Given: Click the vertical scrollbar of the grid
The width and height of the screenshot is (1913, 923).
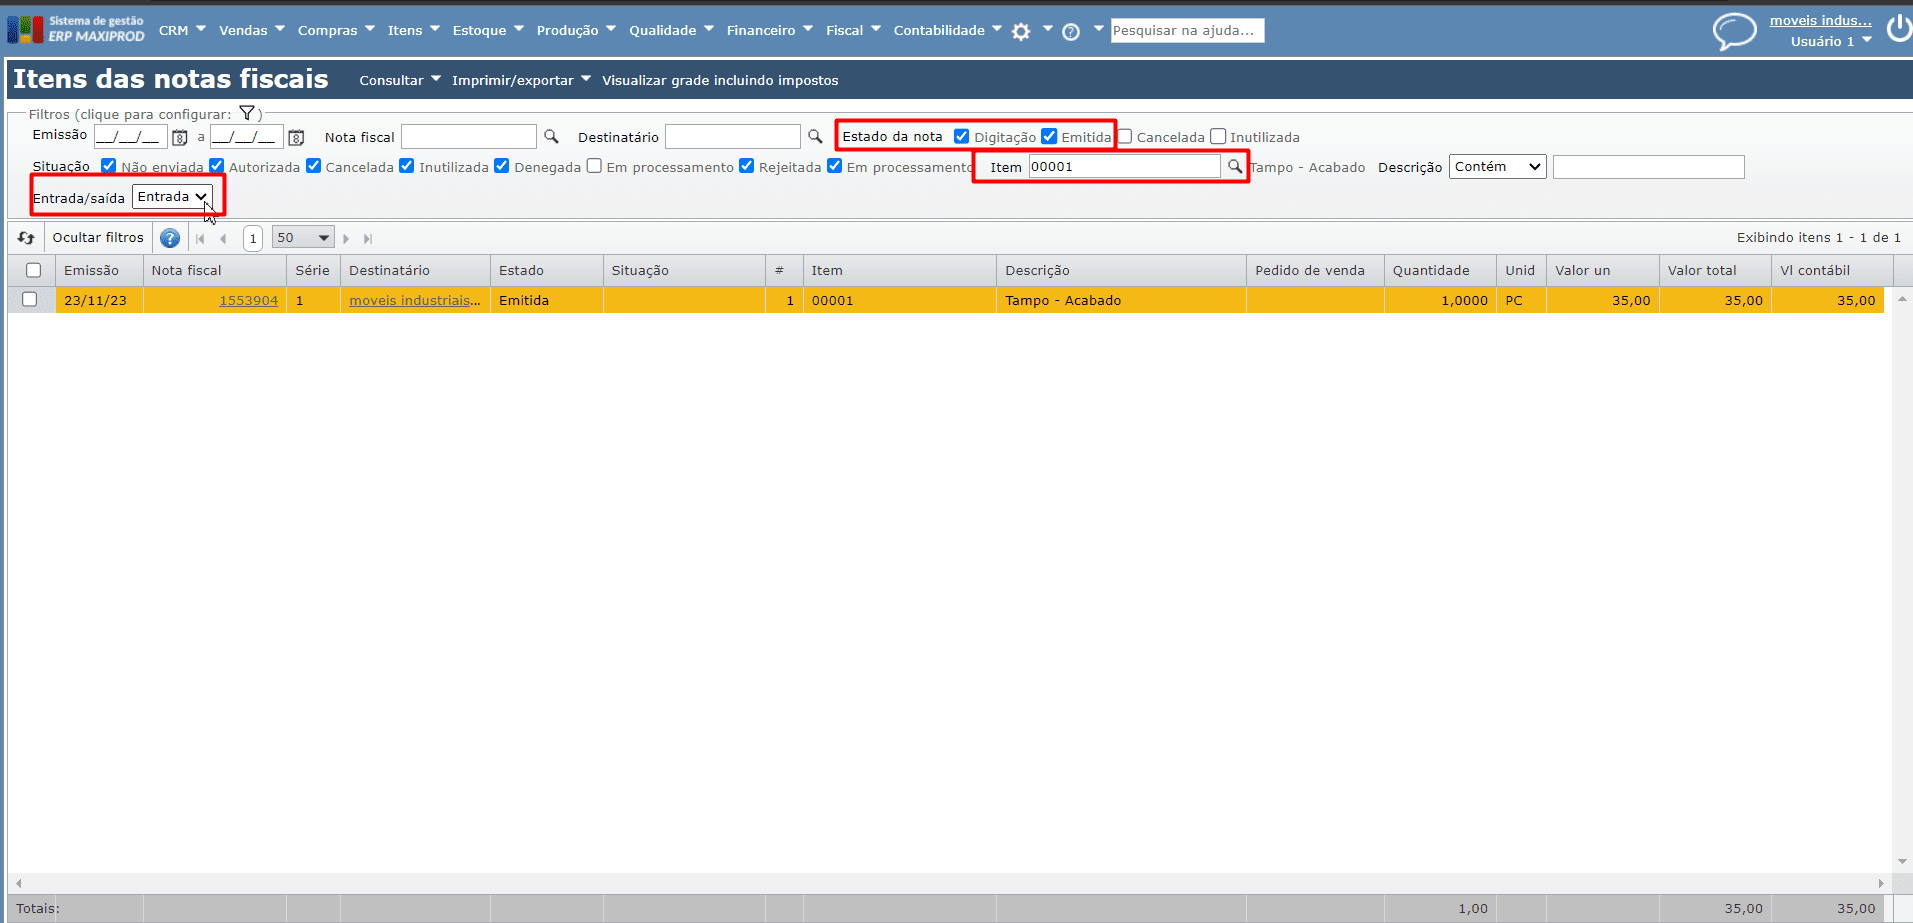Looking at the screenshot, I should [1902, 580].
